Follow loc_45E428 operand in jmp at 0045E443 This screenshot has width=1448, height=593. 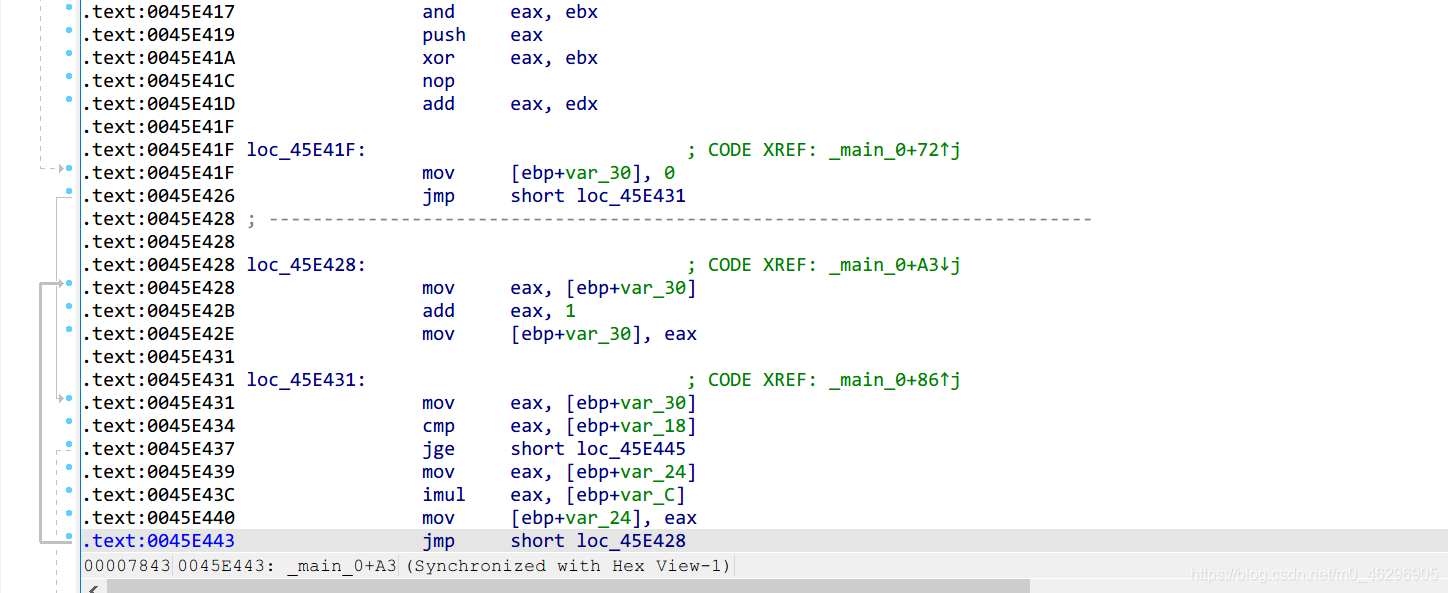point(631,541)
